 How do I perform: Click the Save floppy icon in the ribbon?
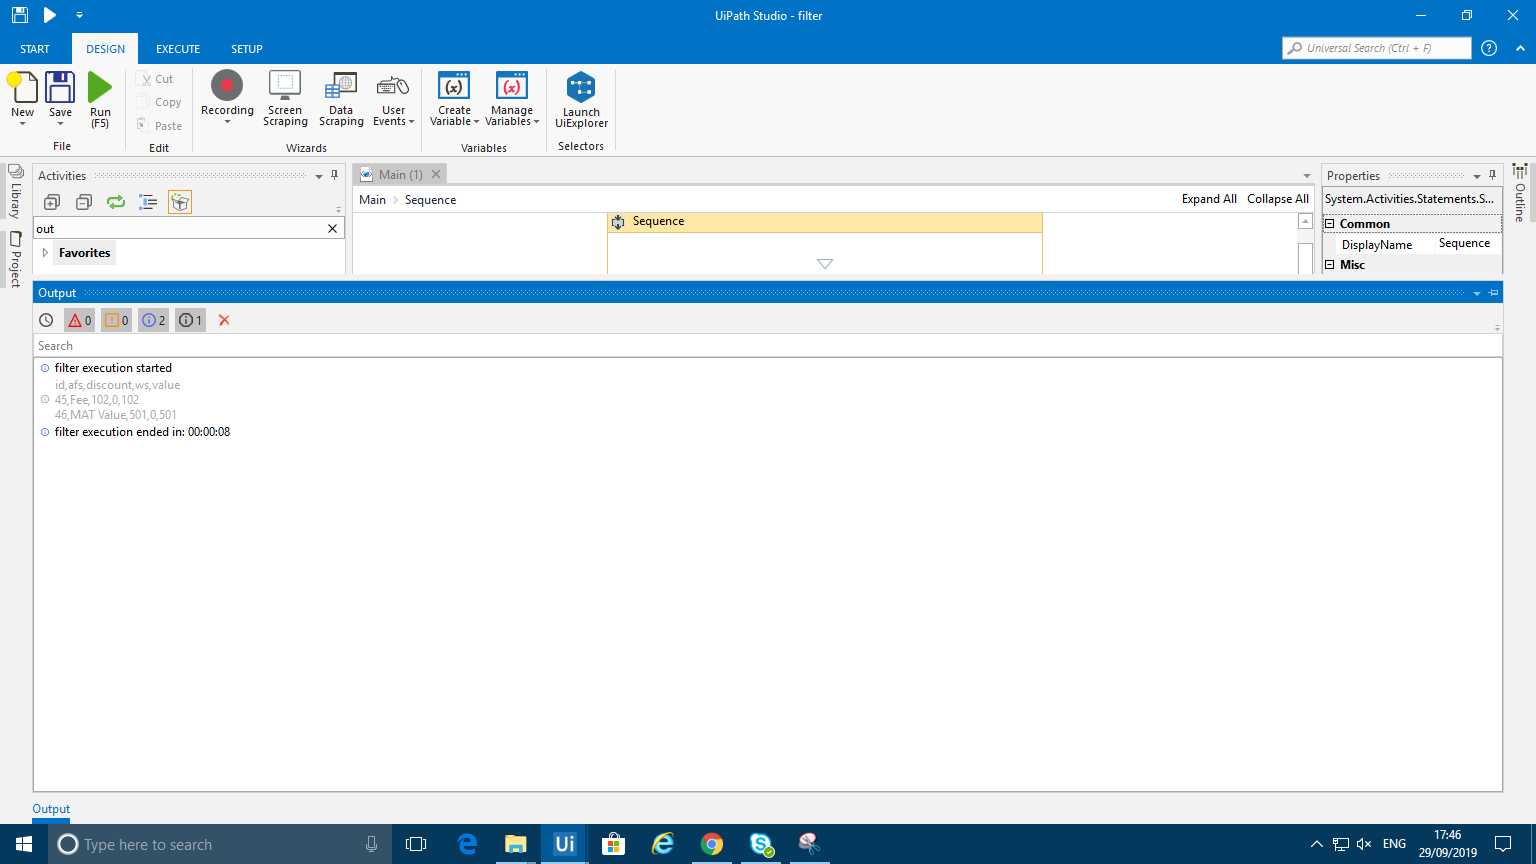[x=60, y=88]
